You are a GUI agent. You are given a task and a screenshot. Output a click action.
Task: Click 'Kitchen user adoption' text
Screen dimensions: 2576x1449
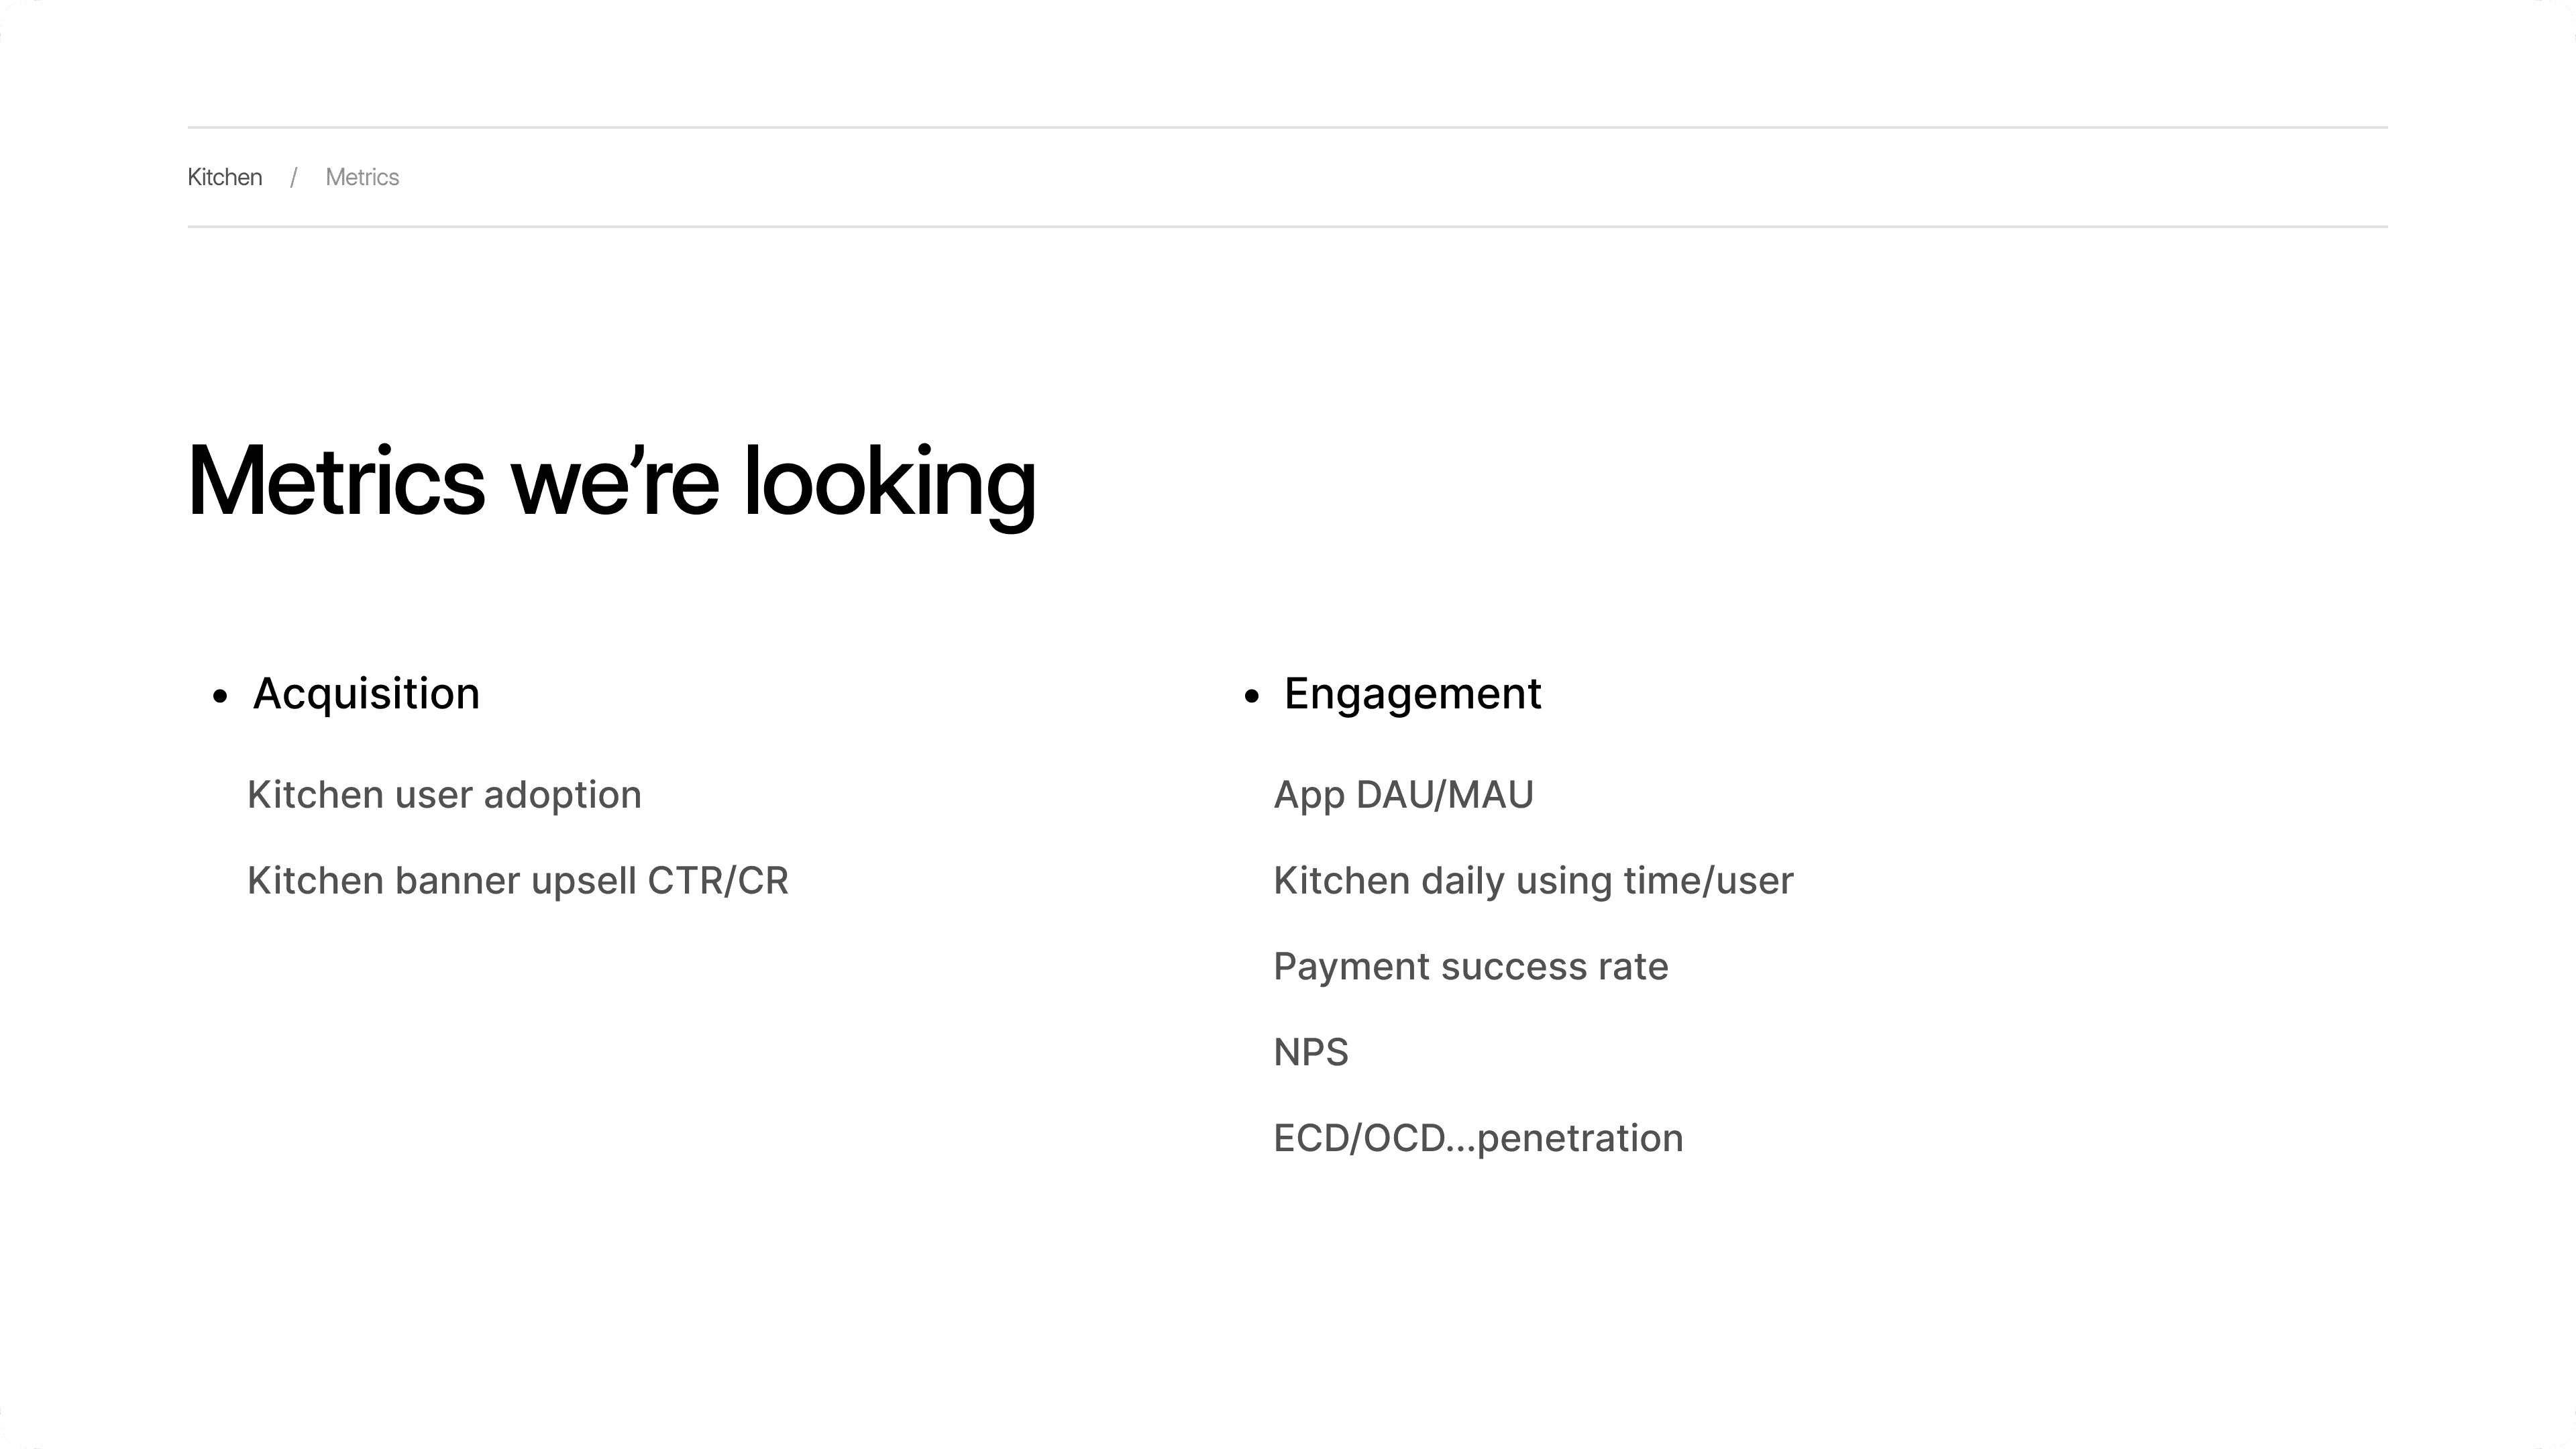[444, 795]
